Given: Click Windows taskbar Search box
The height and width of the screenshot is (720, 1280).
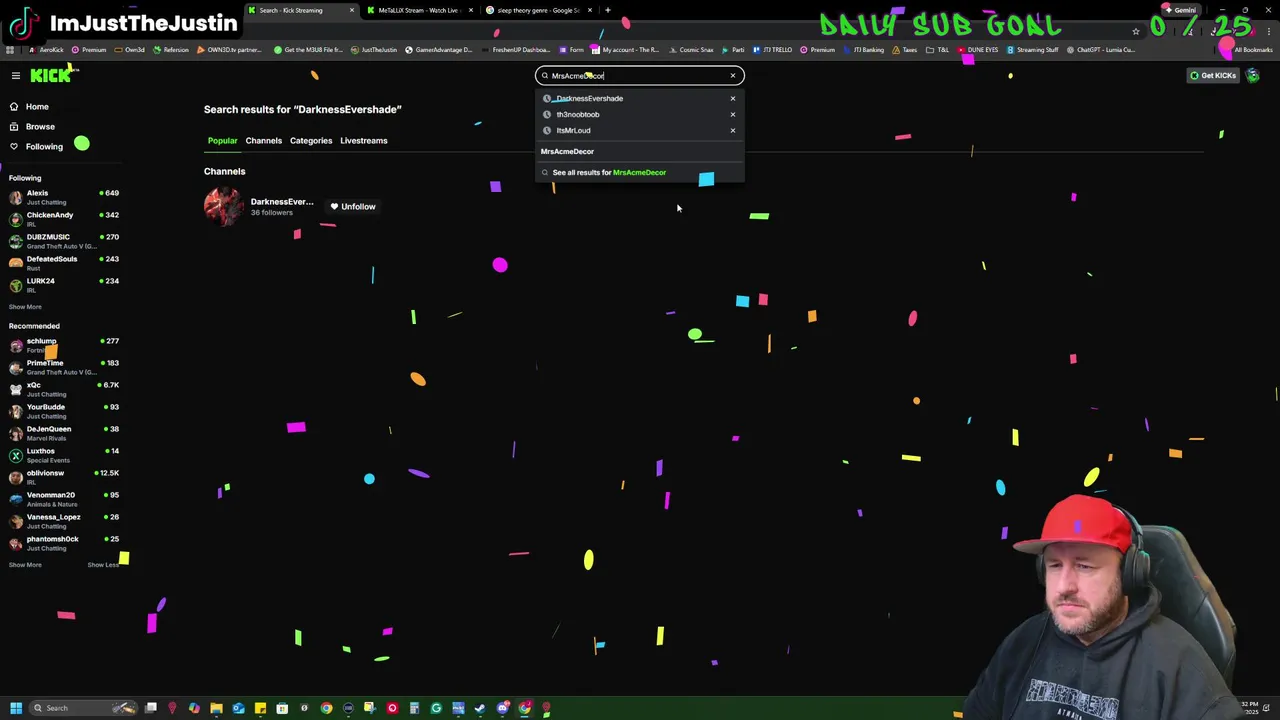Looking at the screenshot, I should tap(85, 708).
